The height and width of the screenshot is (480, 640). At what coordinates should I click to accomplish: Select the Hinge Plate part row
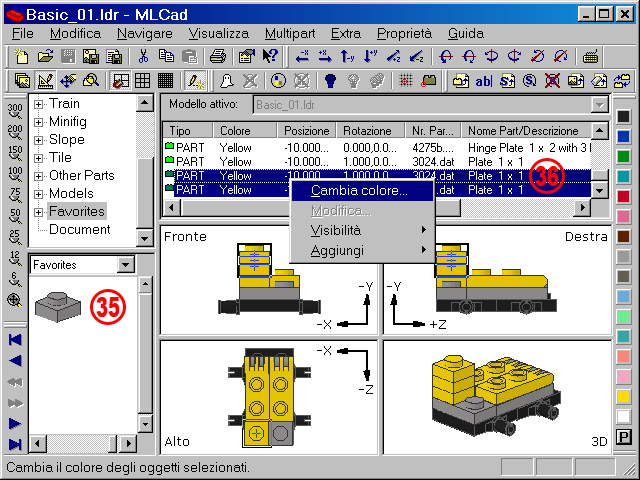click(377, 148)
